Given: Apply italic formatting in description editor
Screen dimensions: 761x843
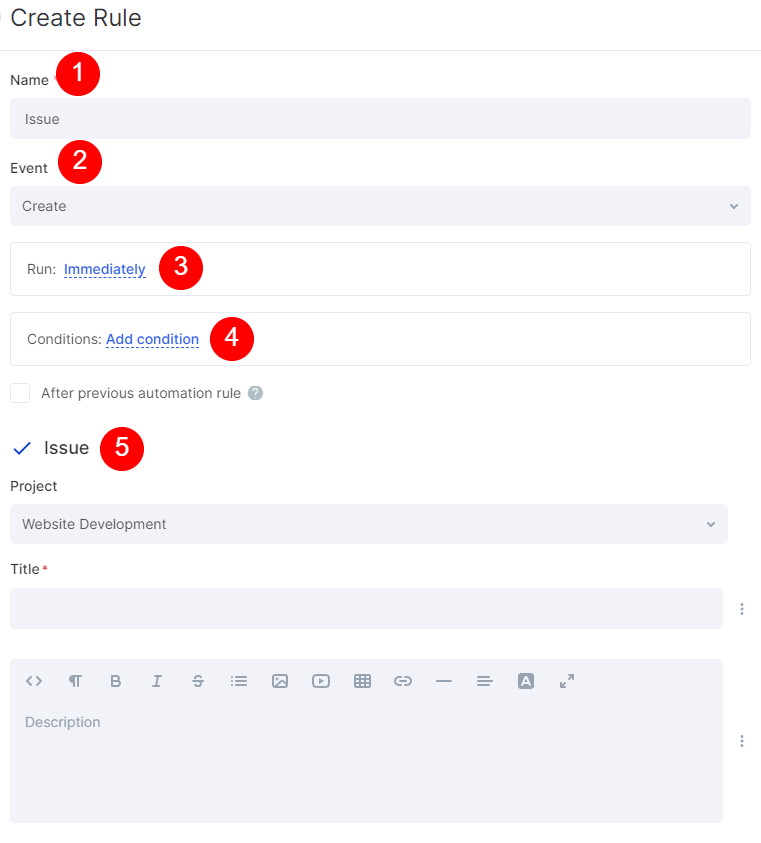Looking at the screenshot, I should [x=157, y=681].
